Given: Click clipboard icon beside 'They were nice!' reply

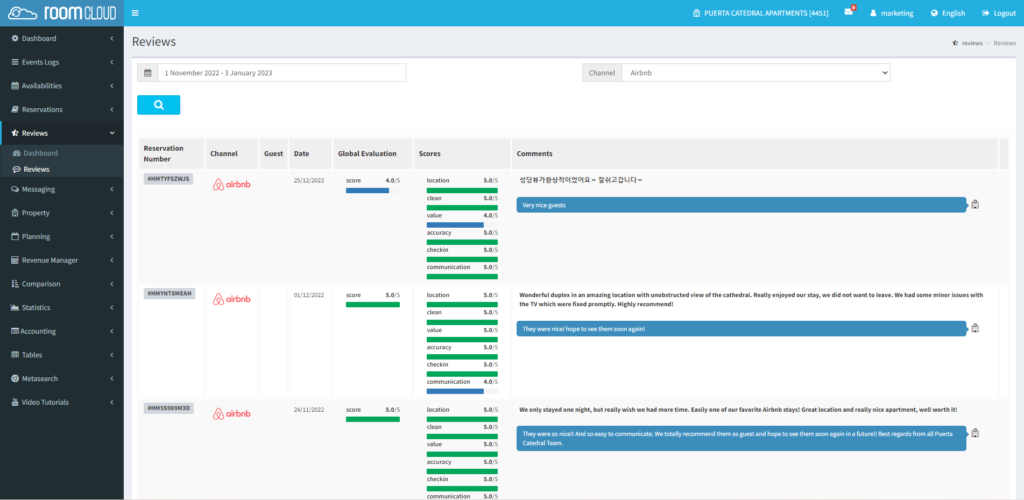Looking at the screenshot, I should pyautogui.click(x=975, y=328).
